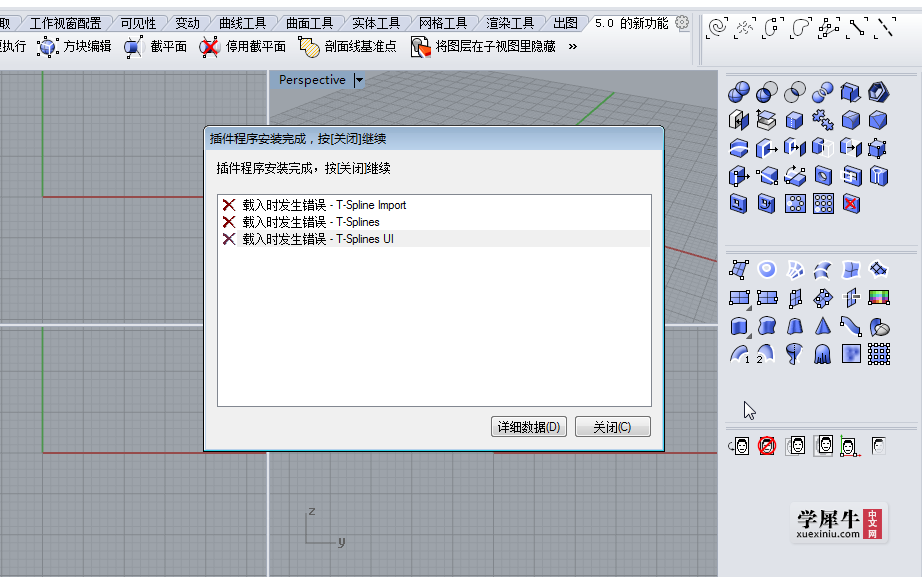
Task: Switch to 工作视窗配置 tab
Action: pos(65,24)
